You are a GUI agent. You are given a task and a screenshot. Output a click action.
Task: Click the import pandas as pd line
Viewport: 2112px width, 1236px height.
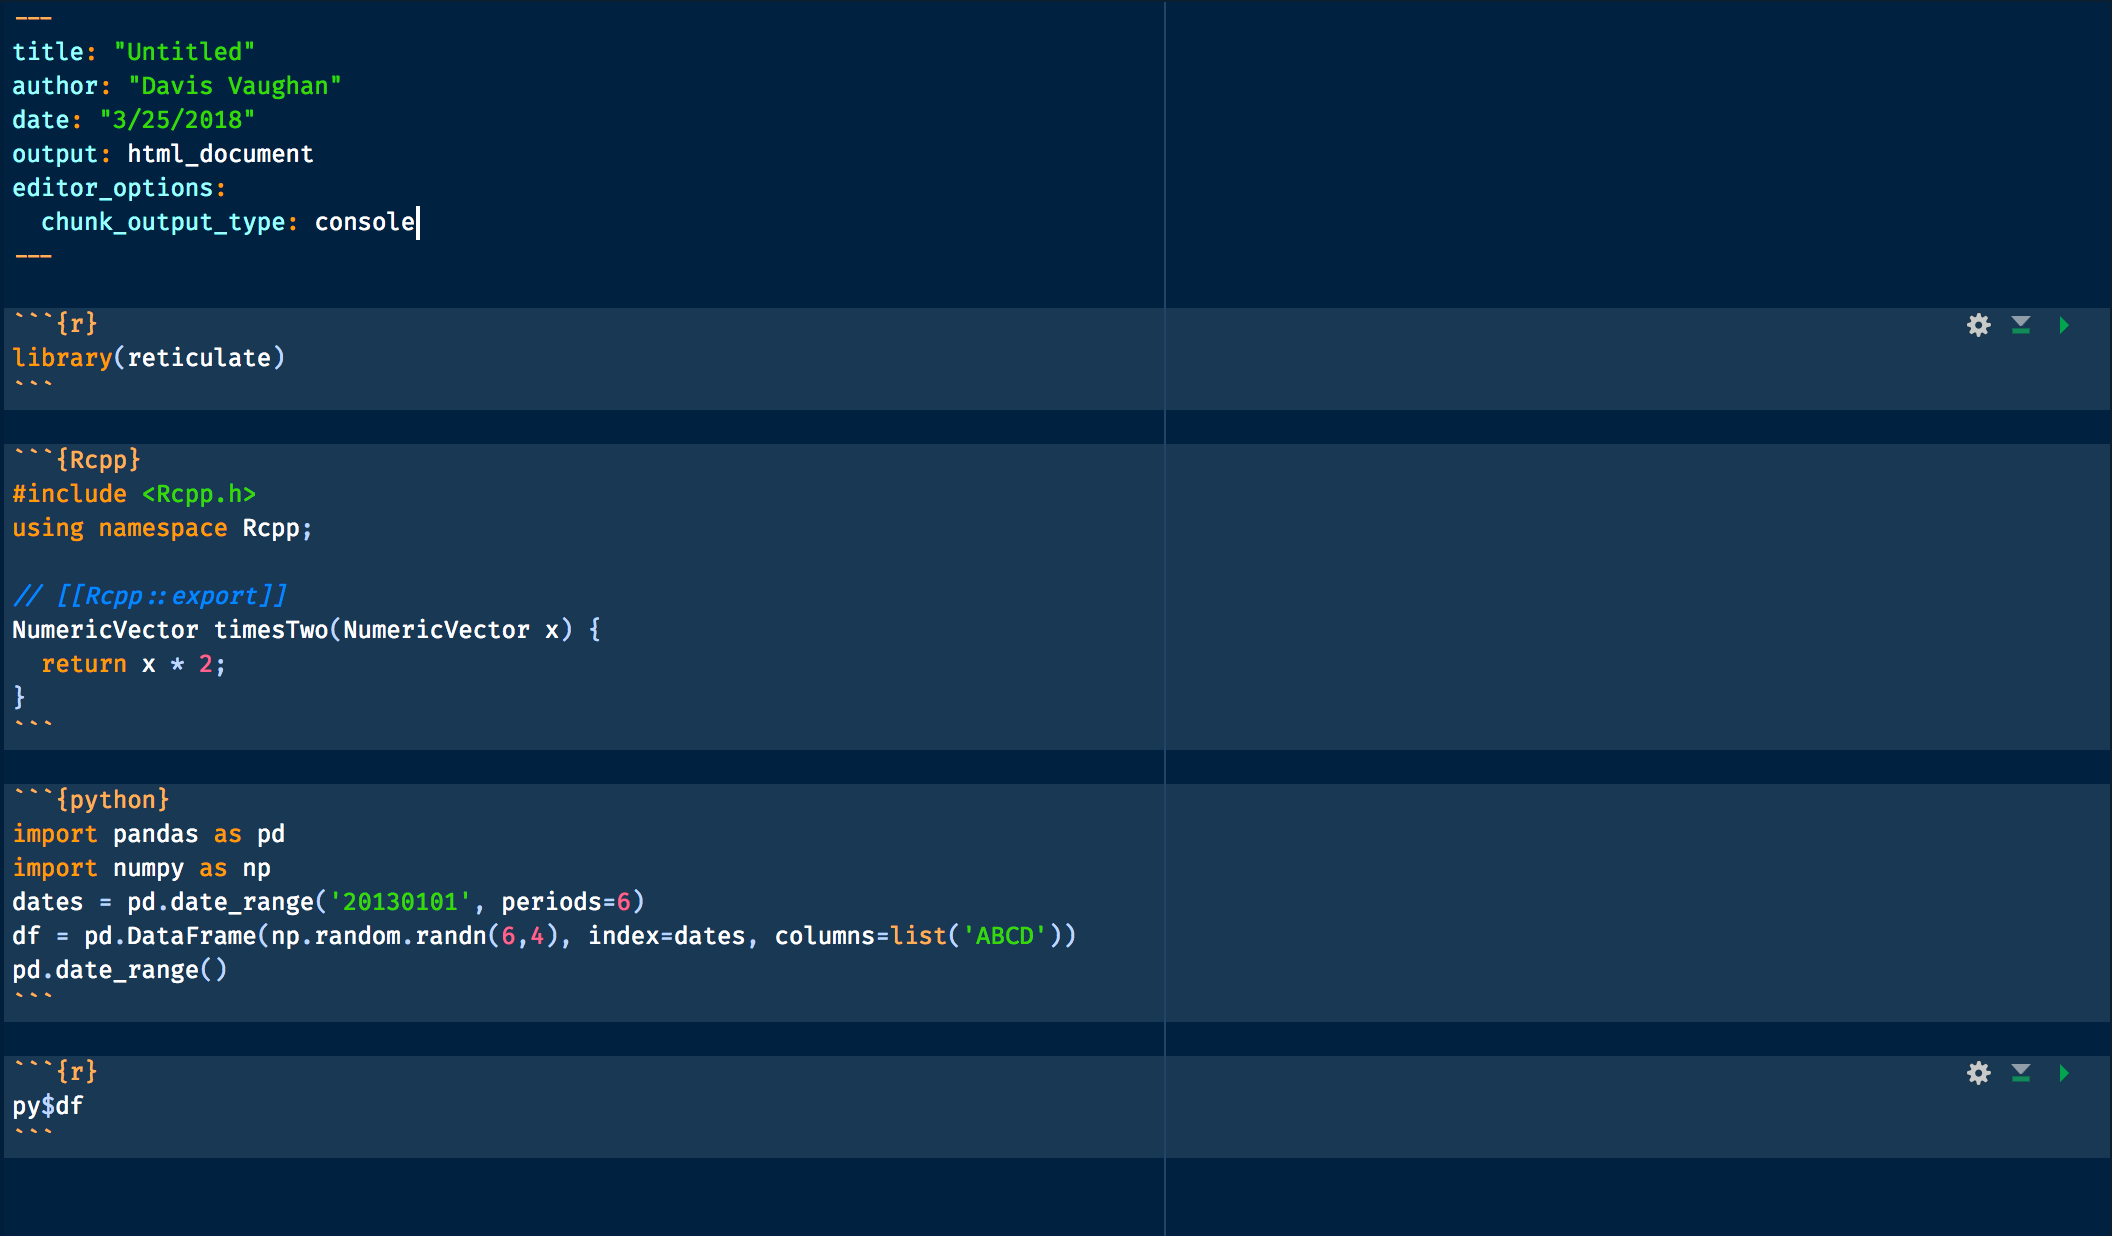(x=148, y=833)
